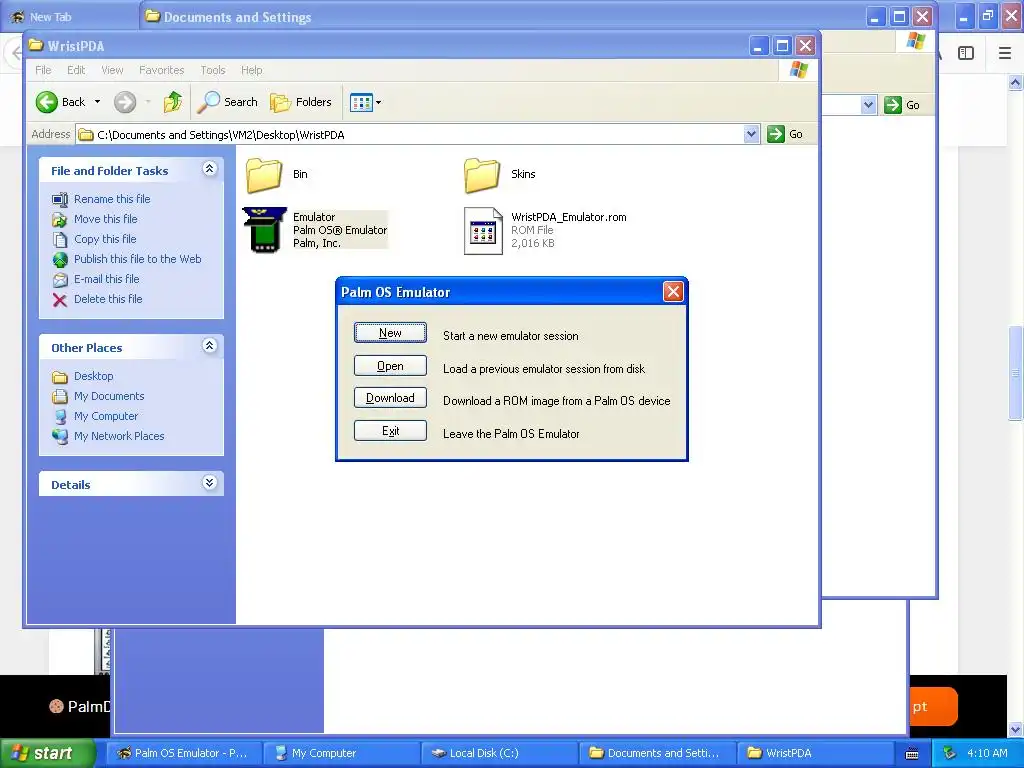
Task: Switch to Documents and Settings taskbar item
Action: 658,753
